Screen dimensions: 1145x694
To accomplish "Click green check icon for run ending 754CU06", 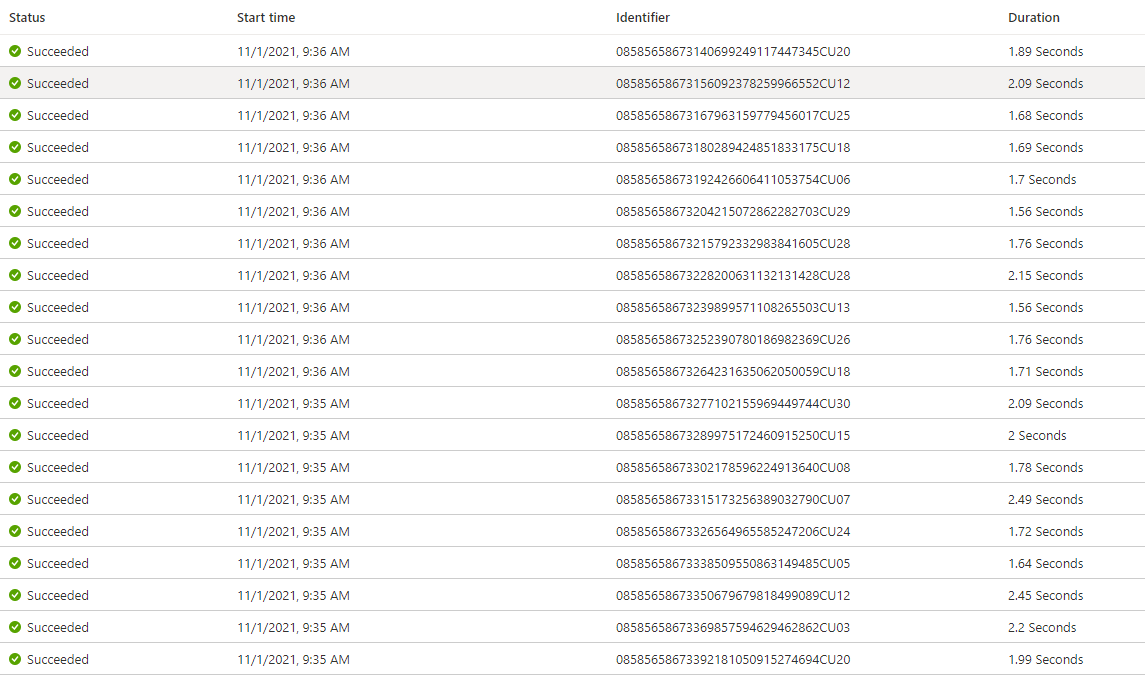I will point(15,180).
